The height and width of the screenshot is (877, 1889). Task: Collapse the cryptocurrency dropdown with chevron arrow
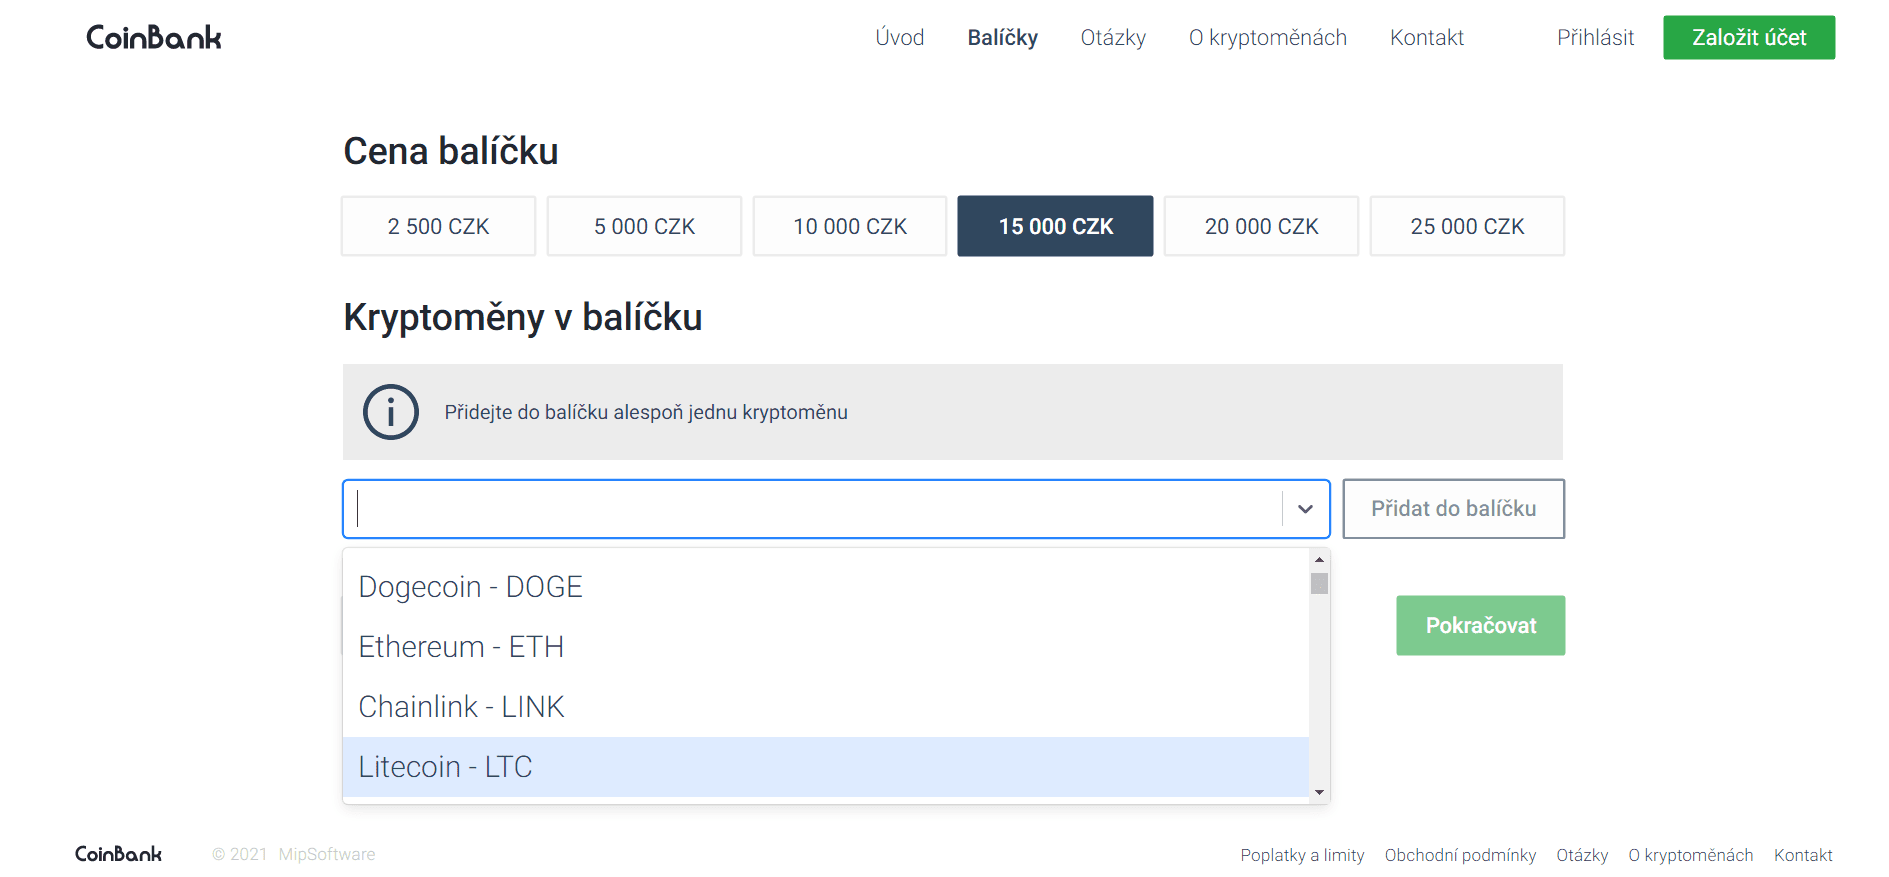[1305, 509]
